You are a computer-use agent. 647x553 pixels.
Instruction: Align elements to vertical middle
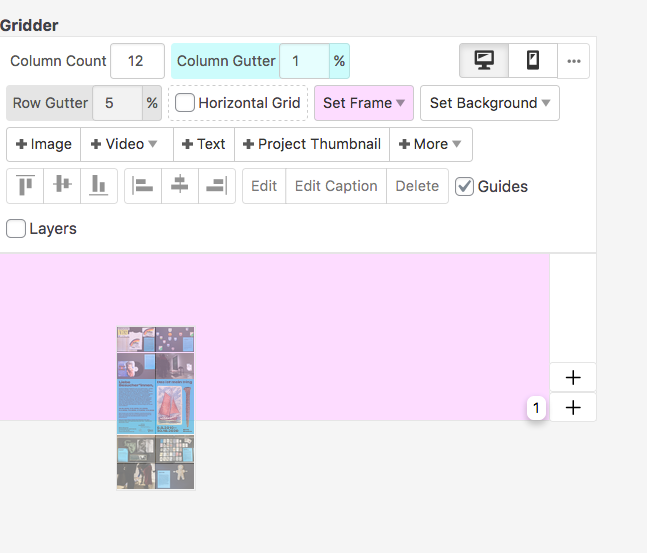(62, 186)
